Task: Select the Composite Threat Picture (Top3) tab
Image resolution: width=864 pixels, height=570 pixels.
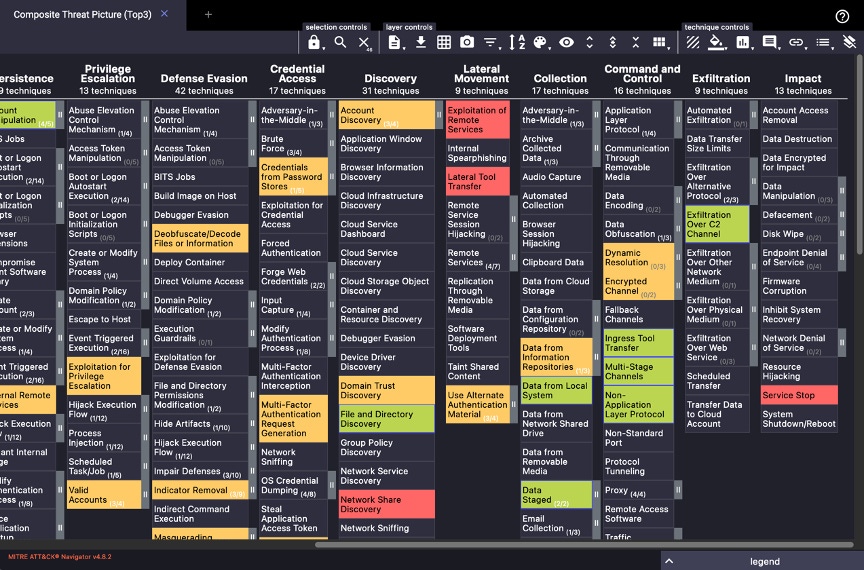Action: coord(83,14)
